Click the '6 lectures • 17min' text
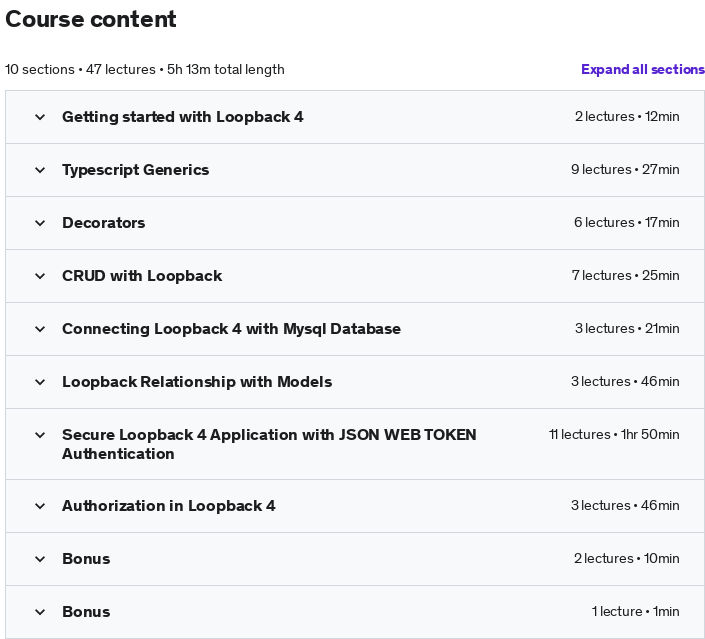Viewport: 705px width, 639px height. point(626,223)
